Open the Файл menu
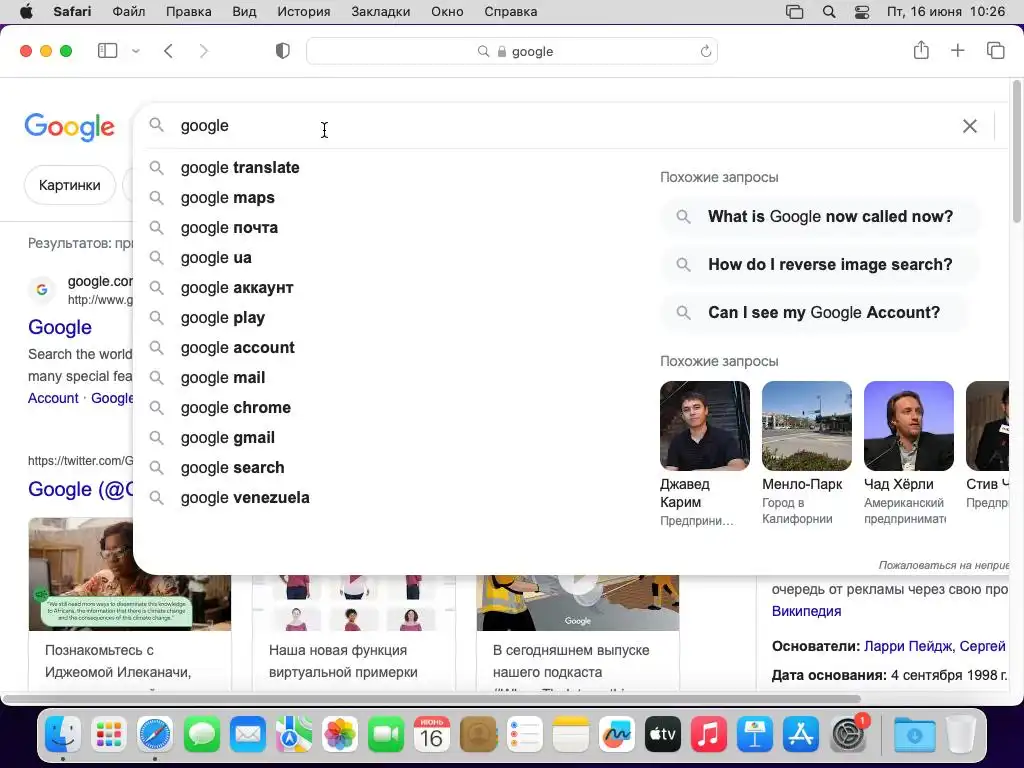The image size is (1024, 768). [129, 12]
